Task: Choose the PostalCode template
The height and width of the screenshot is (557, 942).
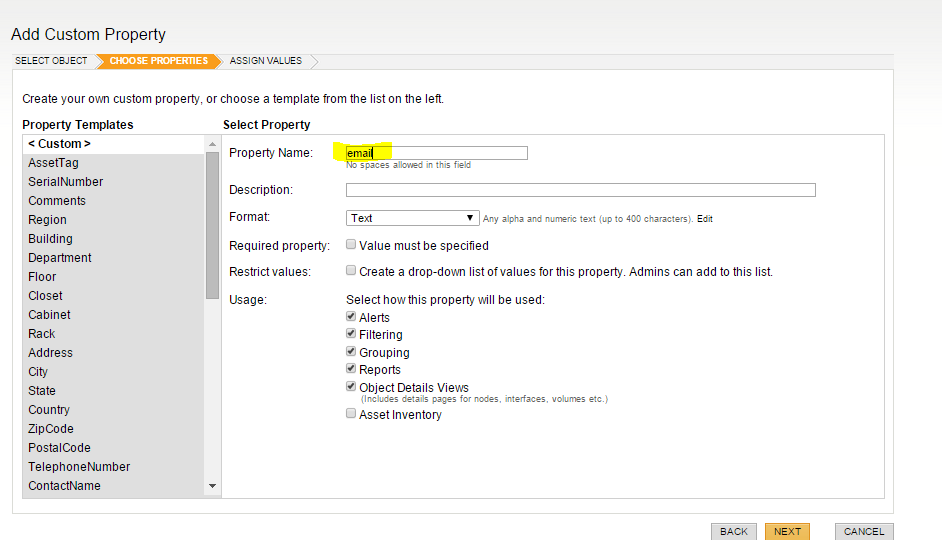Action: tap(114, 448)
